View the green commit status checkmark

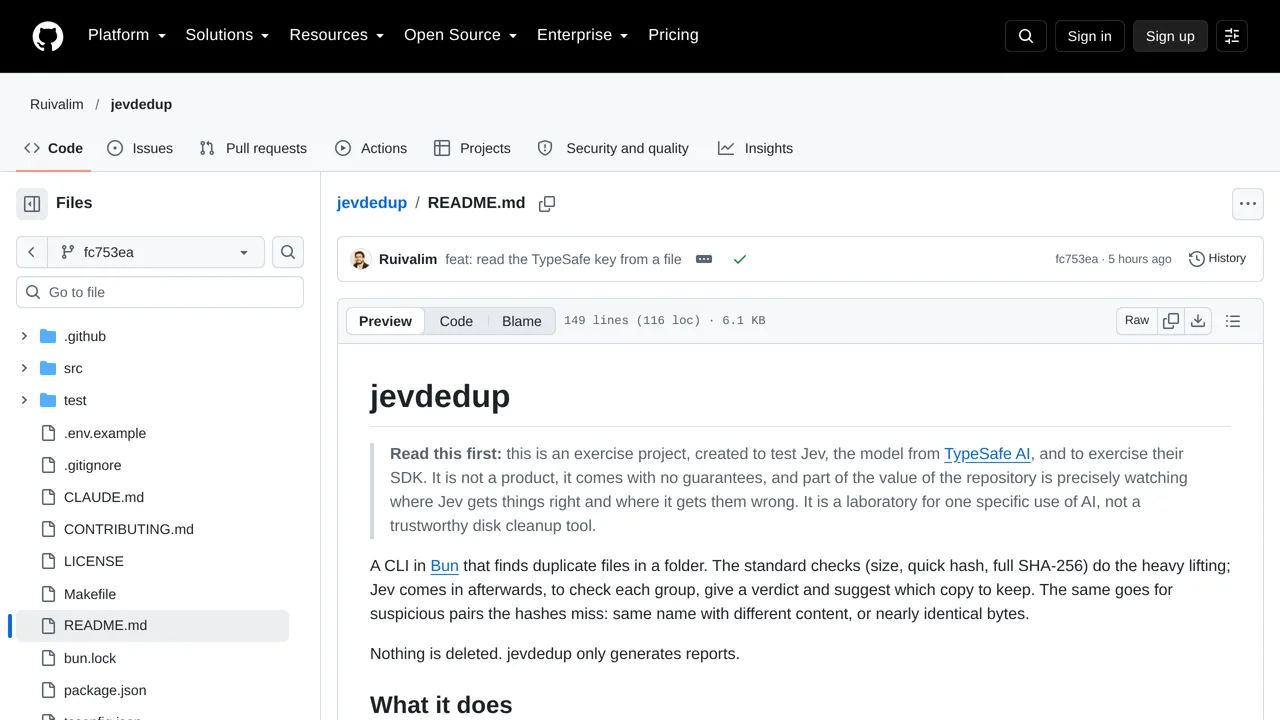tap(740, 259)
